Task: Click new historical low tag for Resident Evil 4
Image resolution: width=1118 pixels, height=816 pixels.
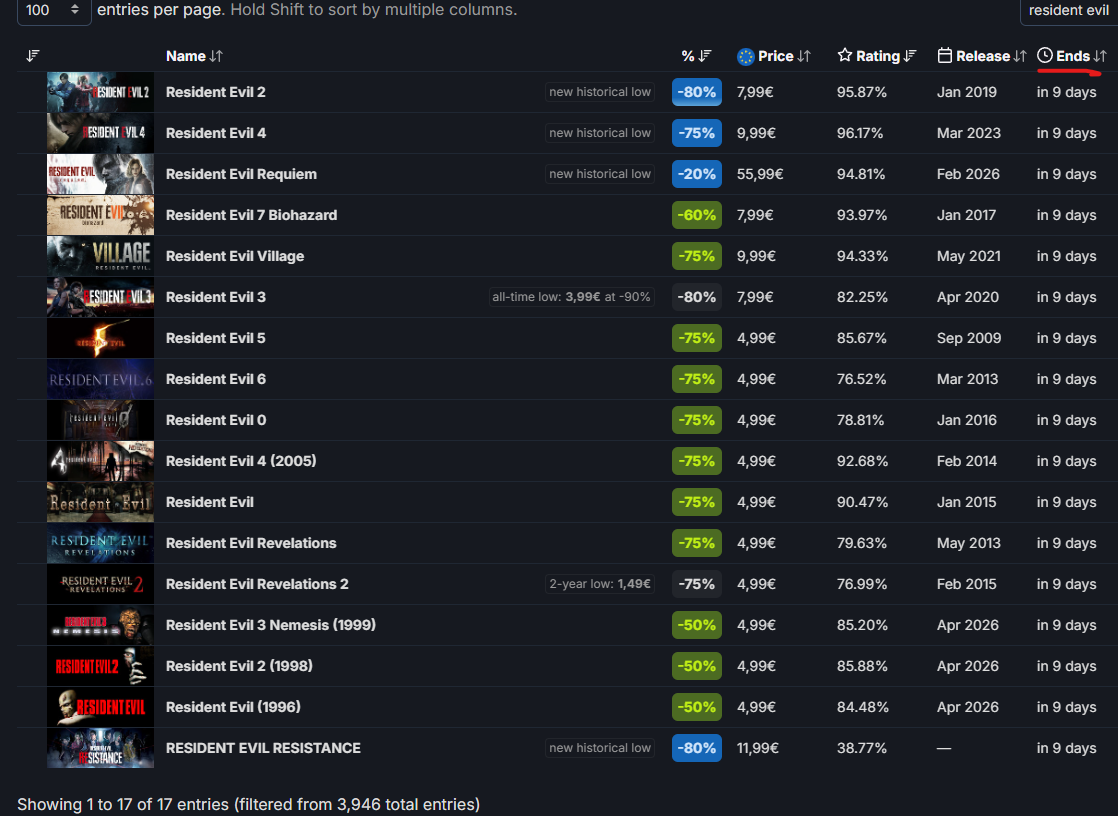Action: point(600,133)
